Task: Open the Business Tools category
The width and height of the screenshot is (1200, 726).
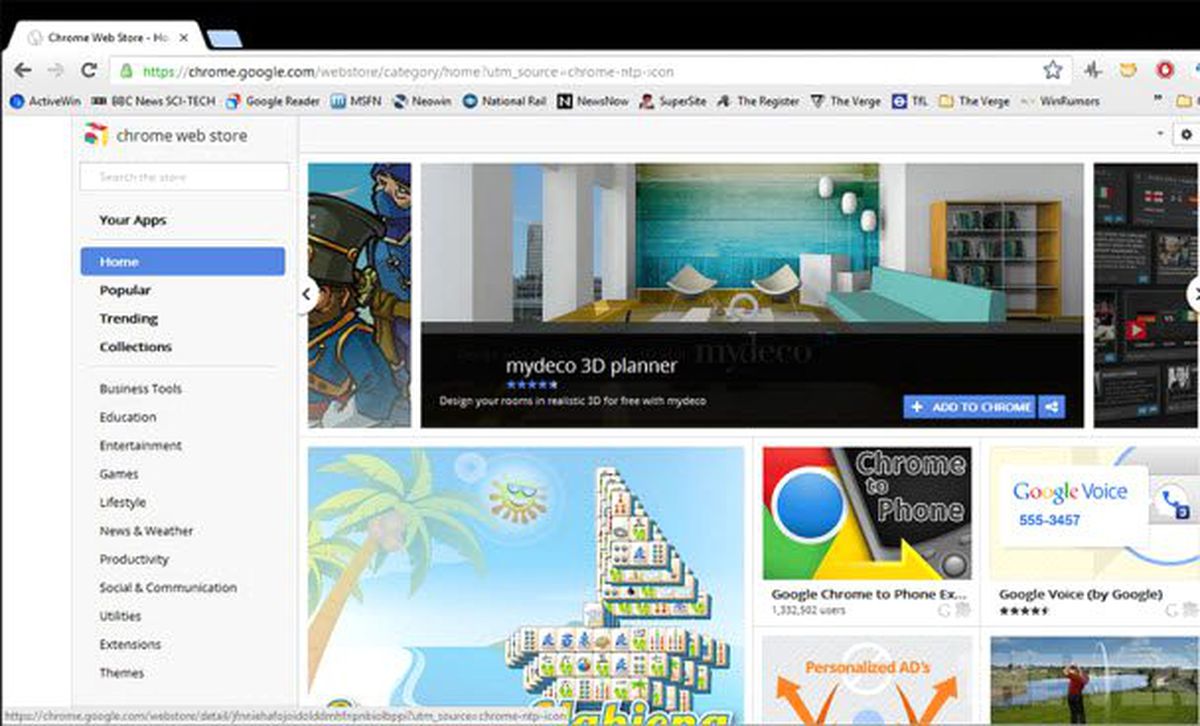Action: point(141,389)
